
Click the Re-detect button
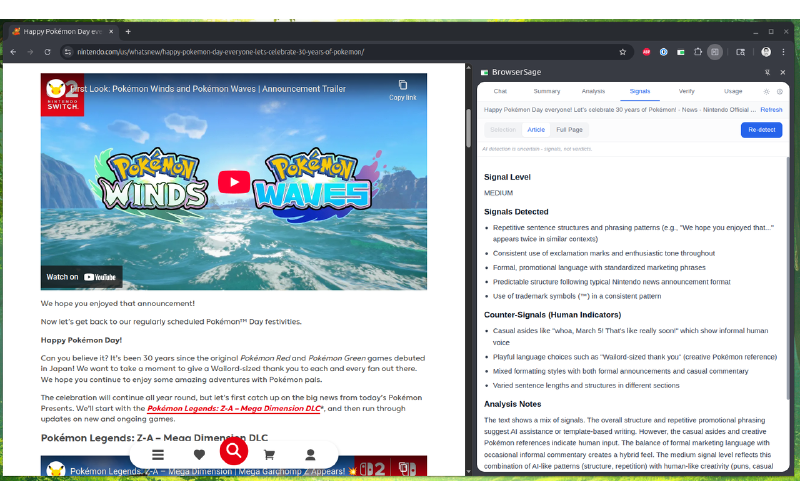[x=761, y=130]
